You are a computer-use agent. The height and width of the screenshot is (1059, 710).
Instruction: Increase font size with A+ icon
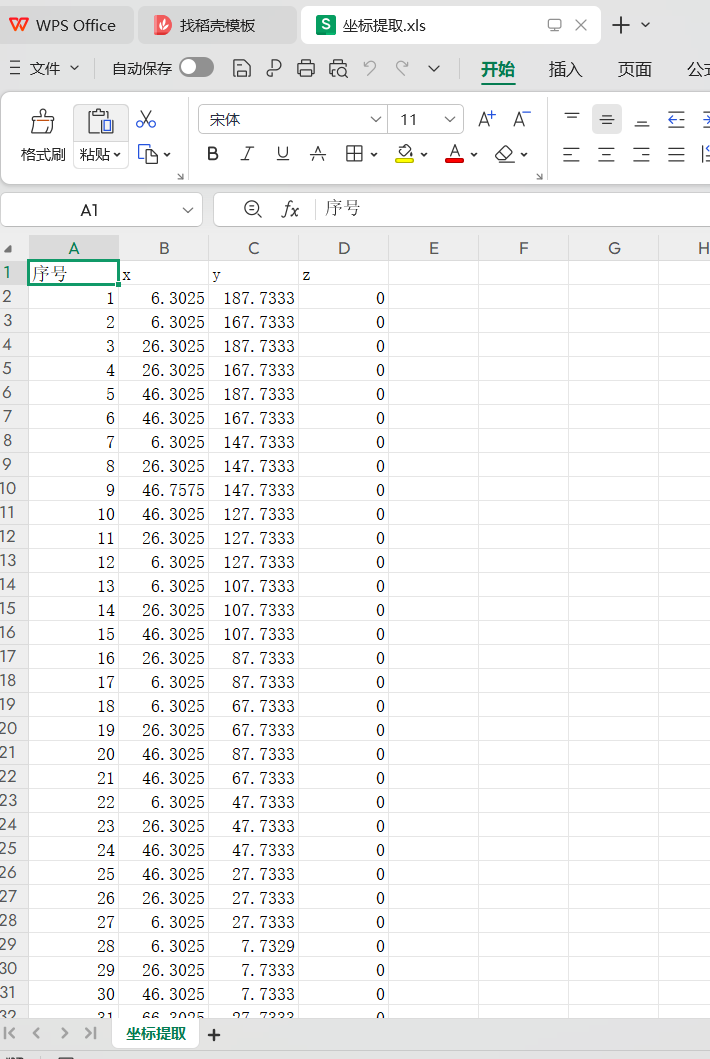click(487, 119)
